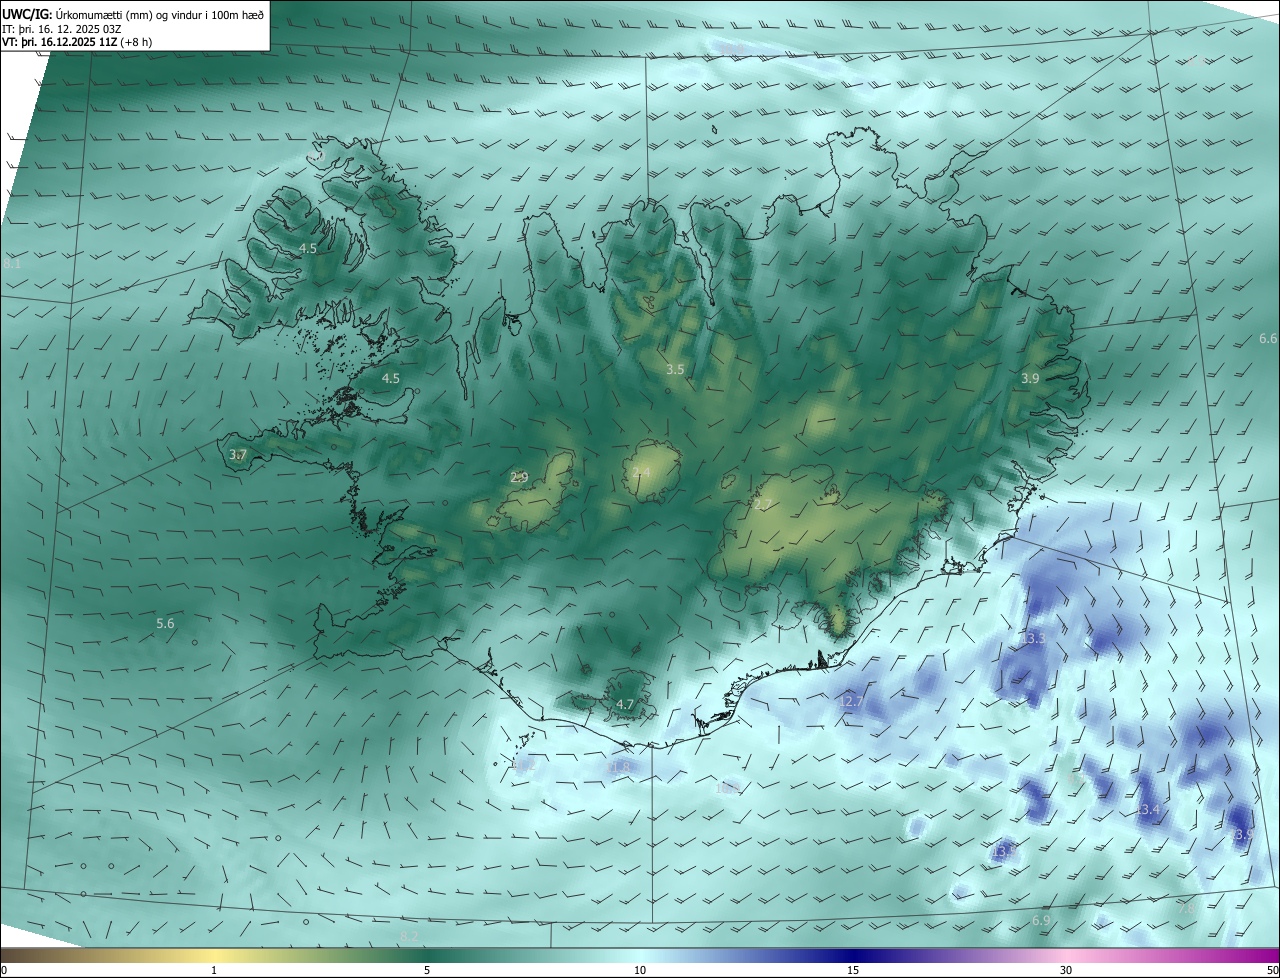Click the 50 label on the color scale
This screenshot has width=1280, height=978.
click(1272, 970)
